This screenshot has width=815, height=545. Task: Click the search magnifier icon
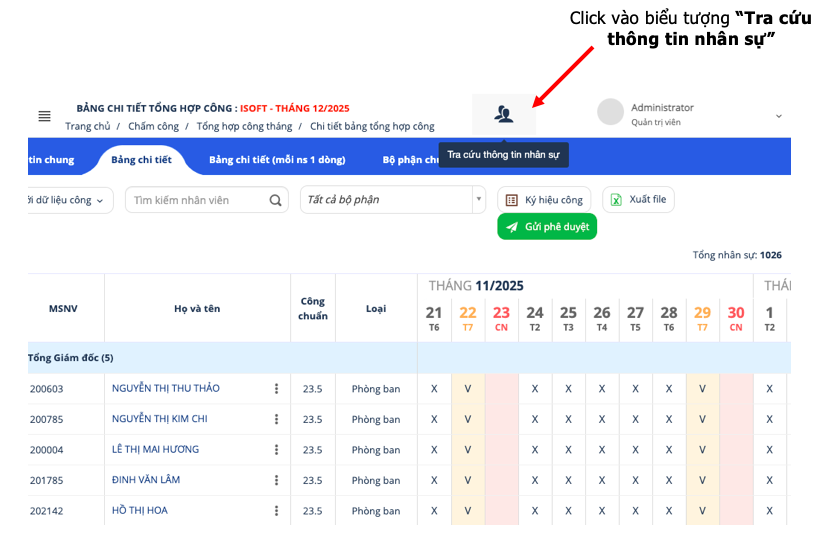tap(276, 200)
